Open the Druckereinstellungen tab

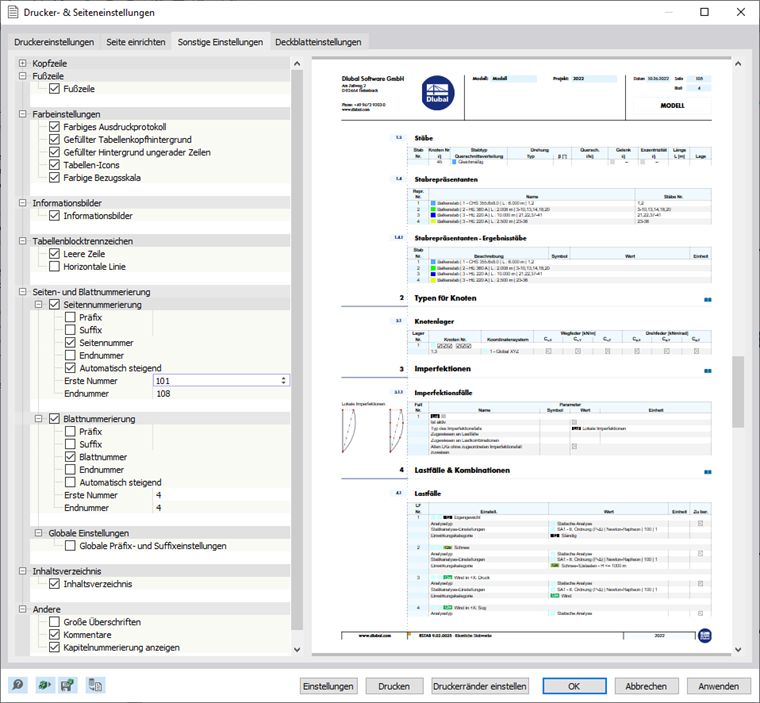point(54,42)
